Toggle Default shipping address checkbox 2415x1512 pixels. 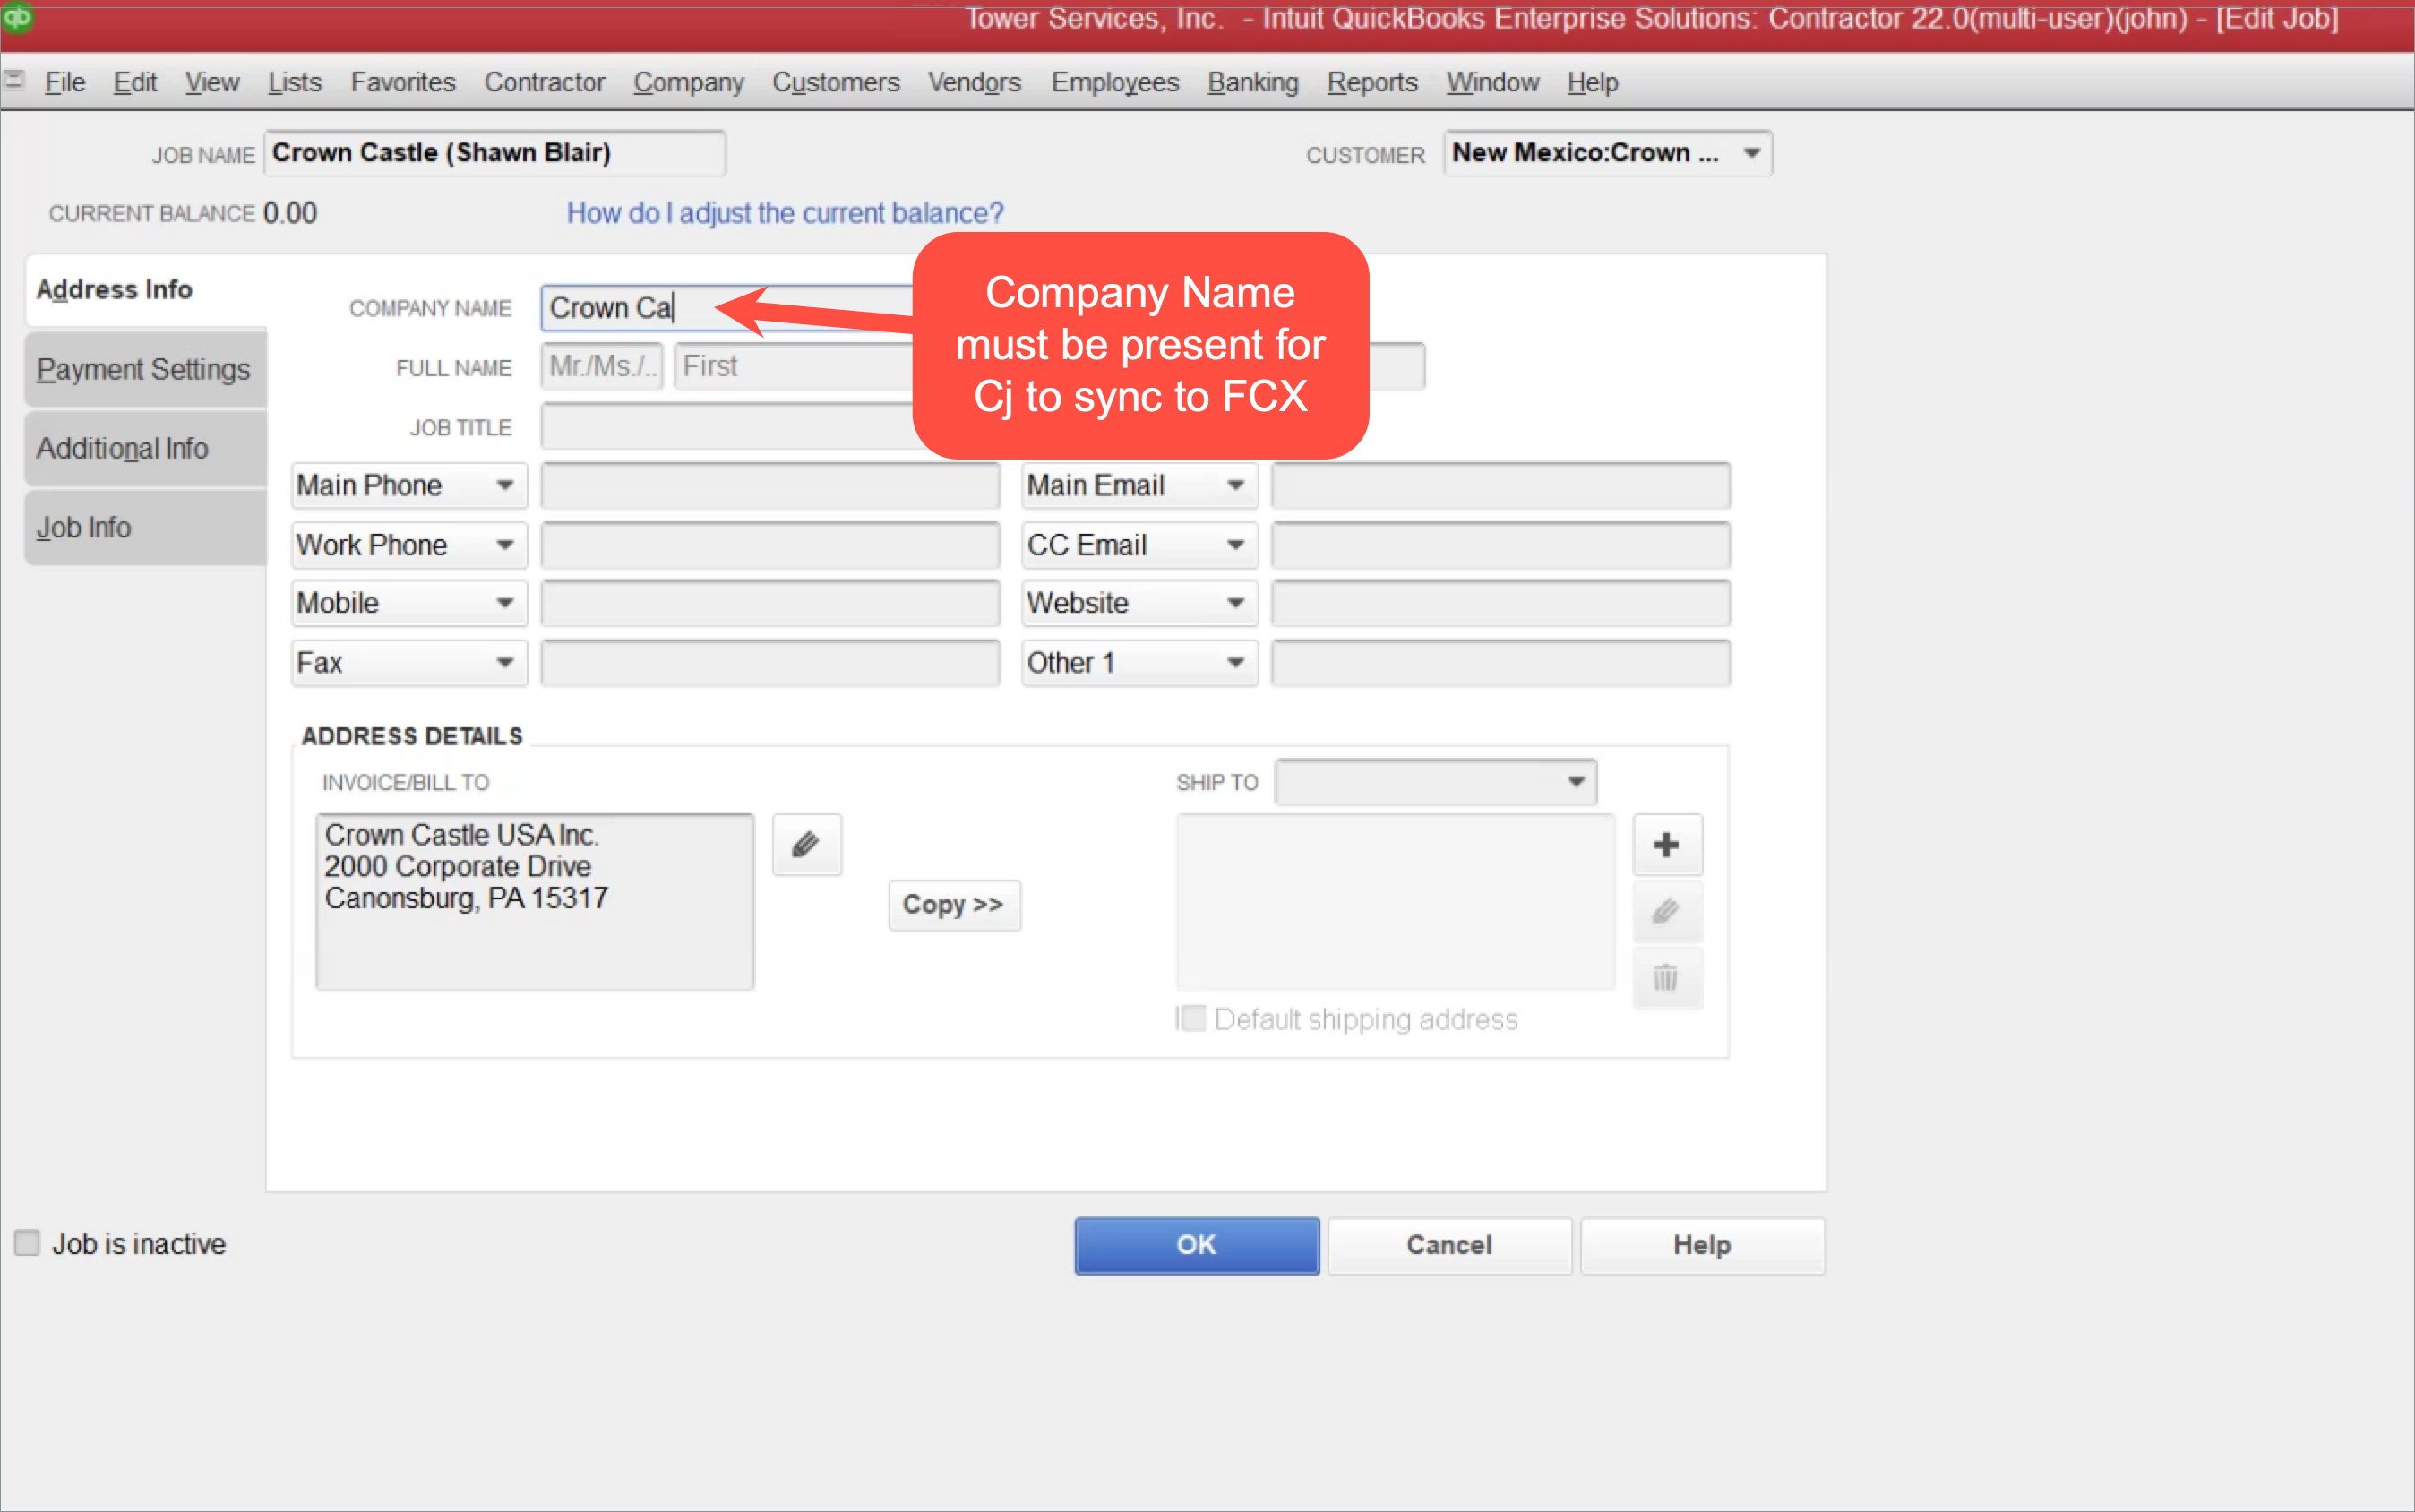pos(1192,1018)
